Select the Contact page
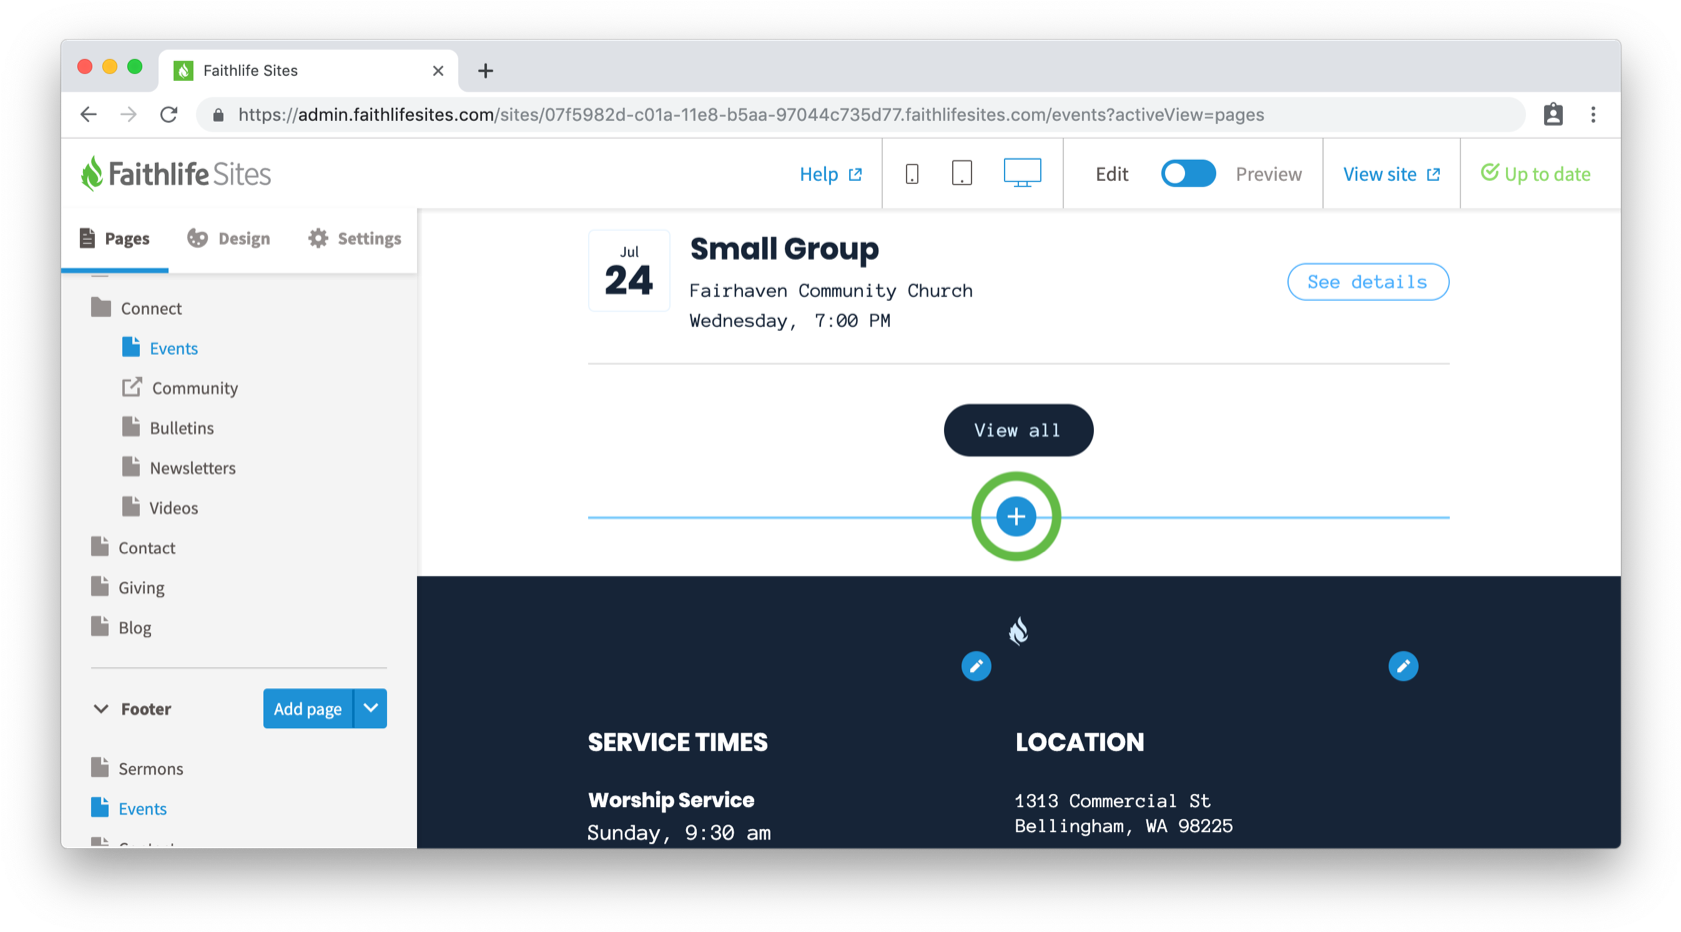Viewport: 1681px width, 932px height. coord(147,548)
